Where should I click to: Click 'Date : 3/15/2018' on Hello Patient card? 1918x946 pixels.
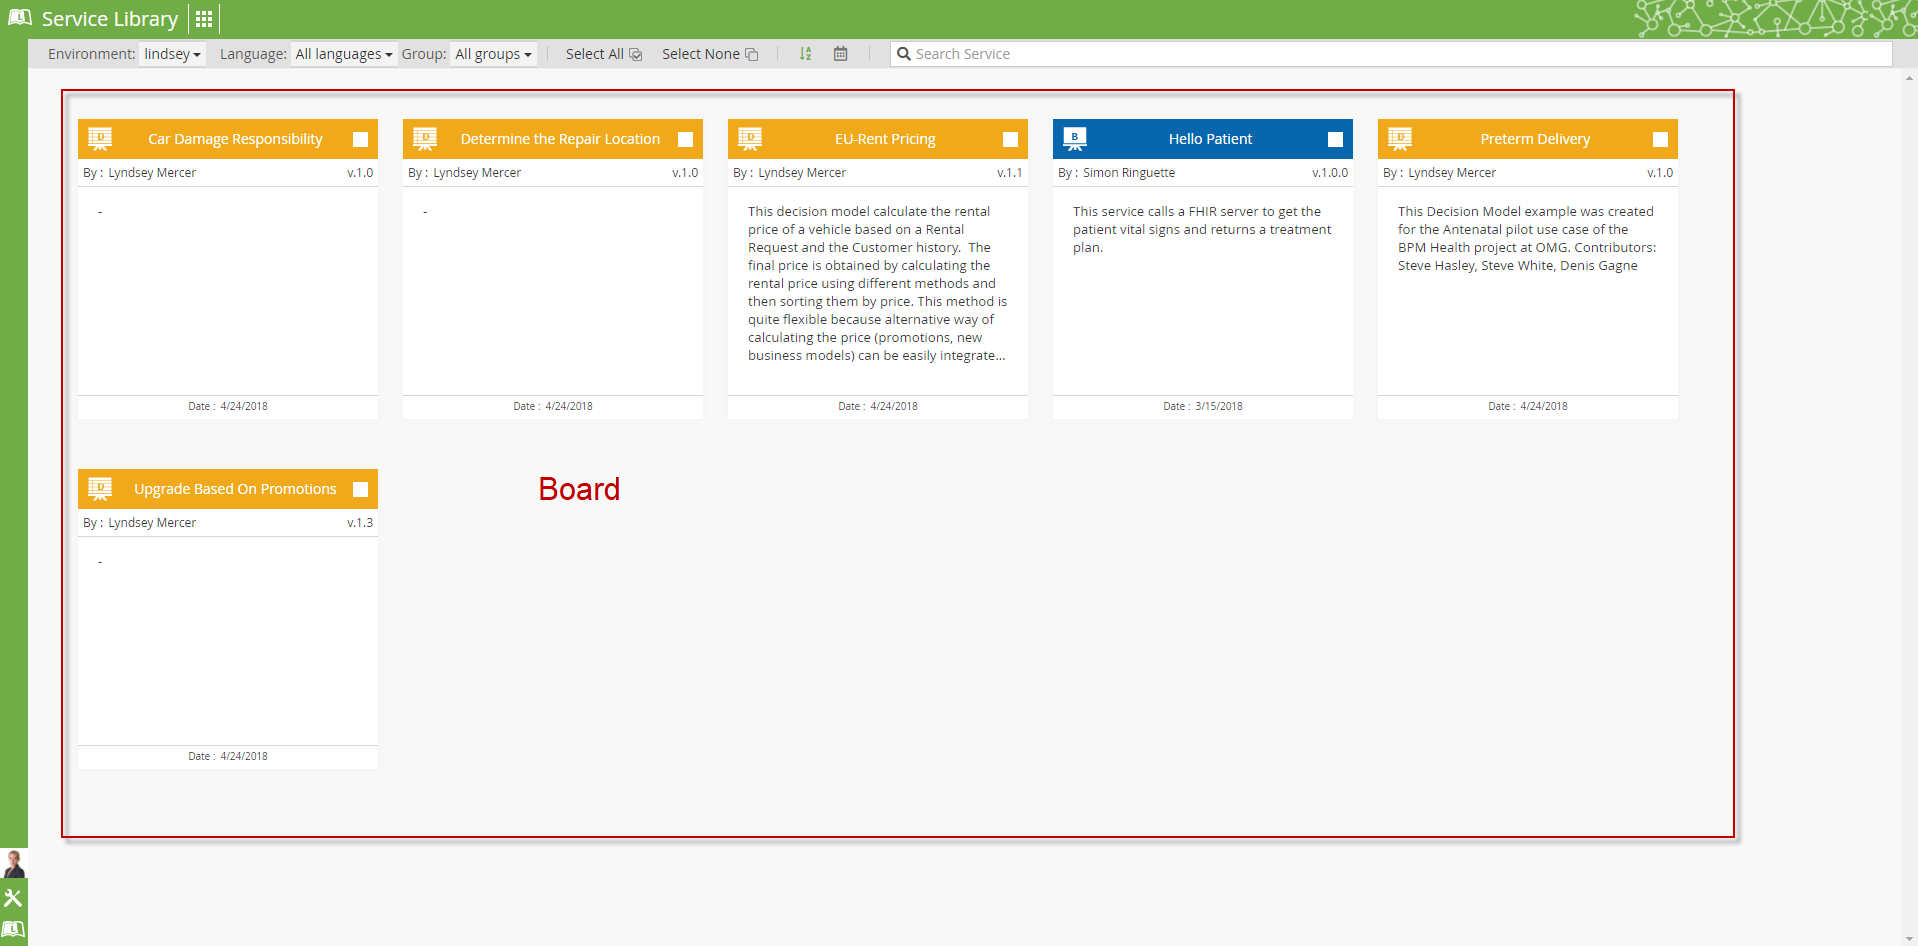tap(1203, 406)
